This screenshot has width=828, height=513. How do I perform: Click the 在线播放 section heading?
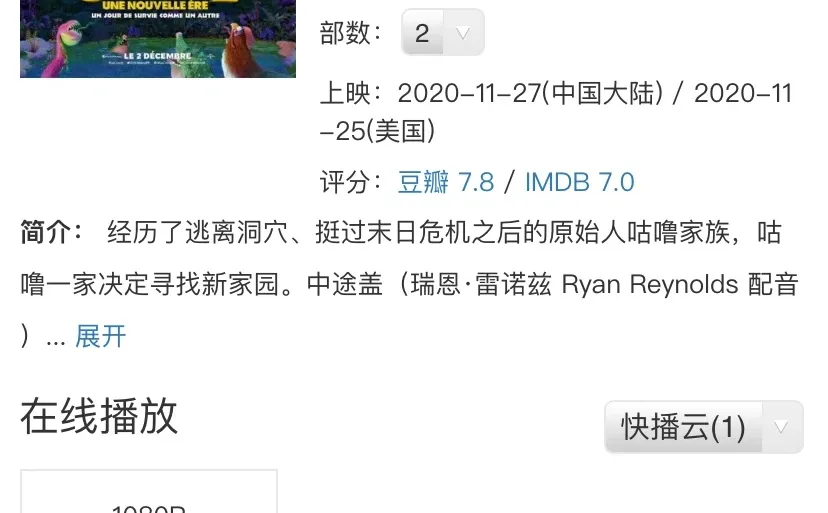point(99,416)
